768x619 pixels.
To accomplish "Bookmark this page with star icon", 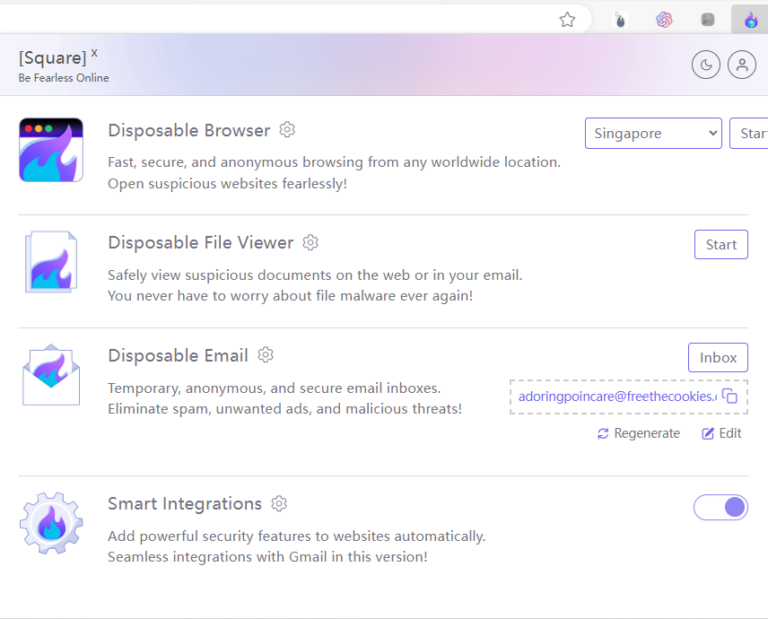I will tap(567, 19).
